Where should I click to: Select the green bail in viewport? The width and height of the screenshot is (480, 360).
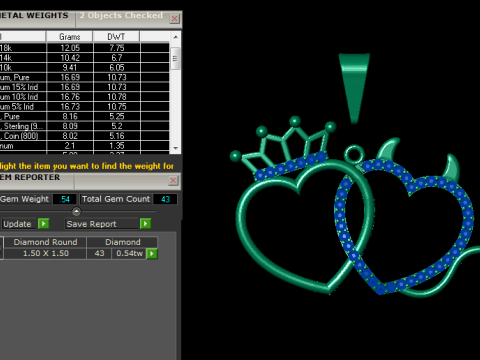coord(354,88)
